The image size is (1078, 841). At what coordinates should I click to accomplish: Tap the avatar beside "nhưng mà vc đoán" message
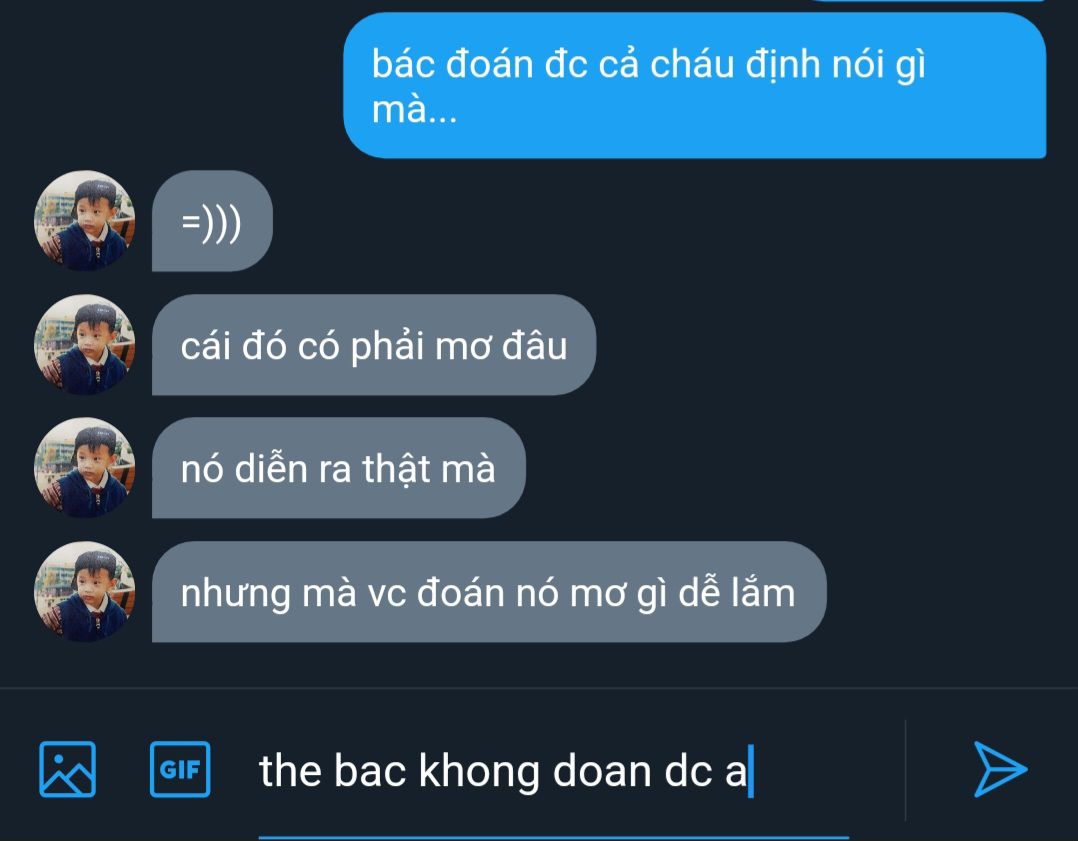tap(85, 591)
